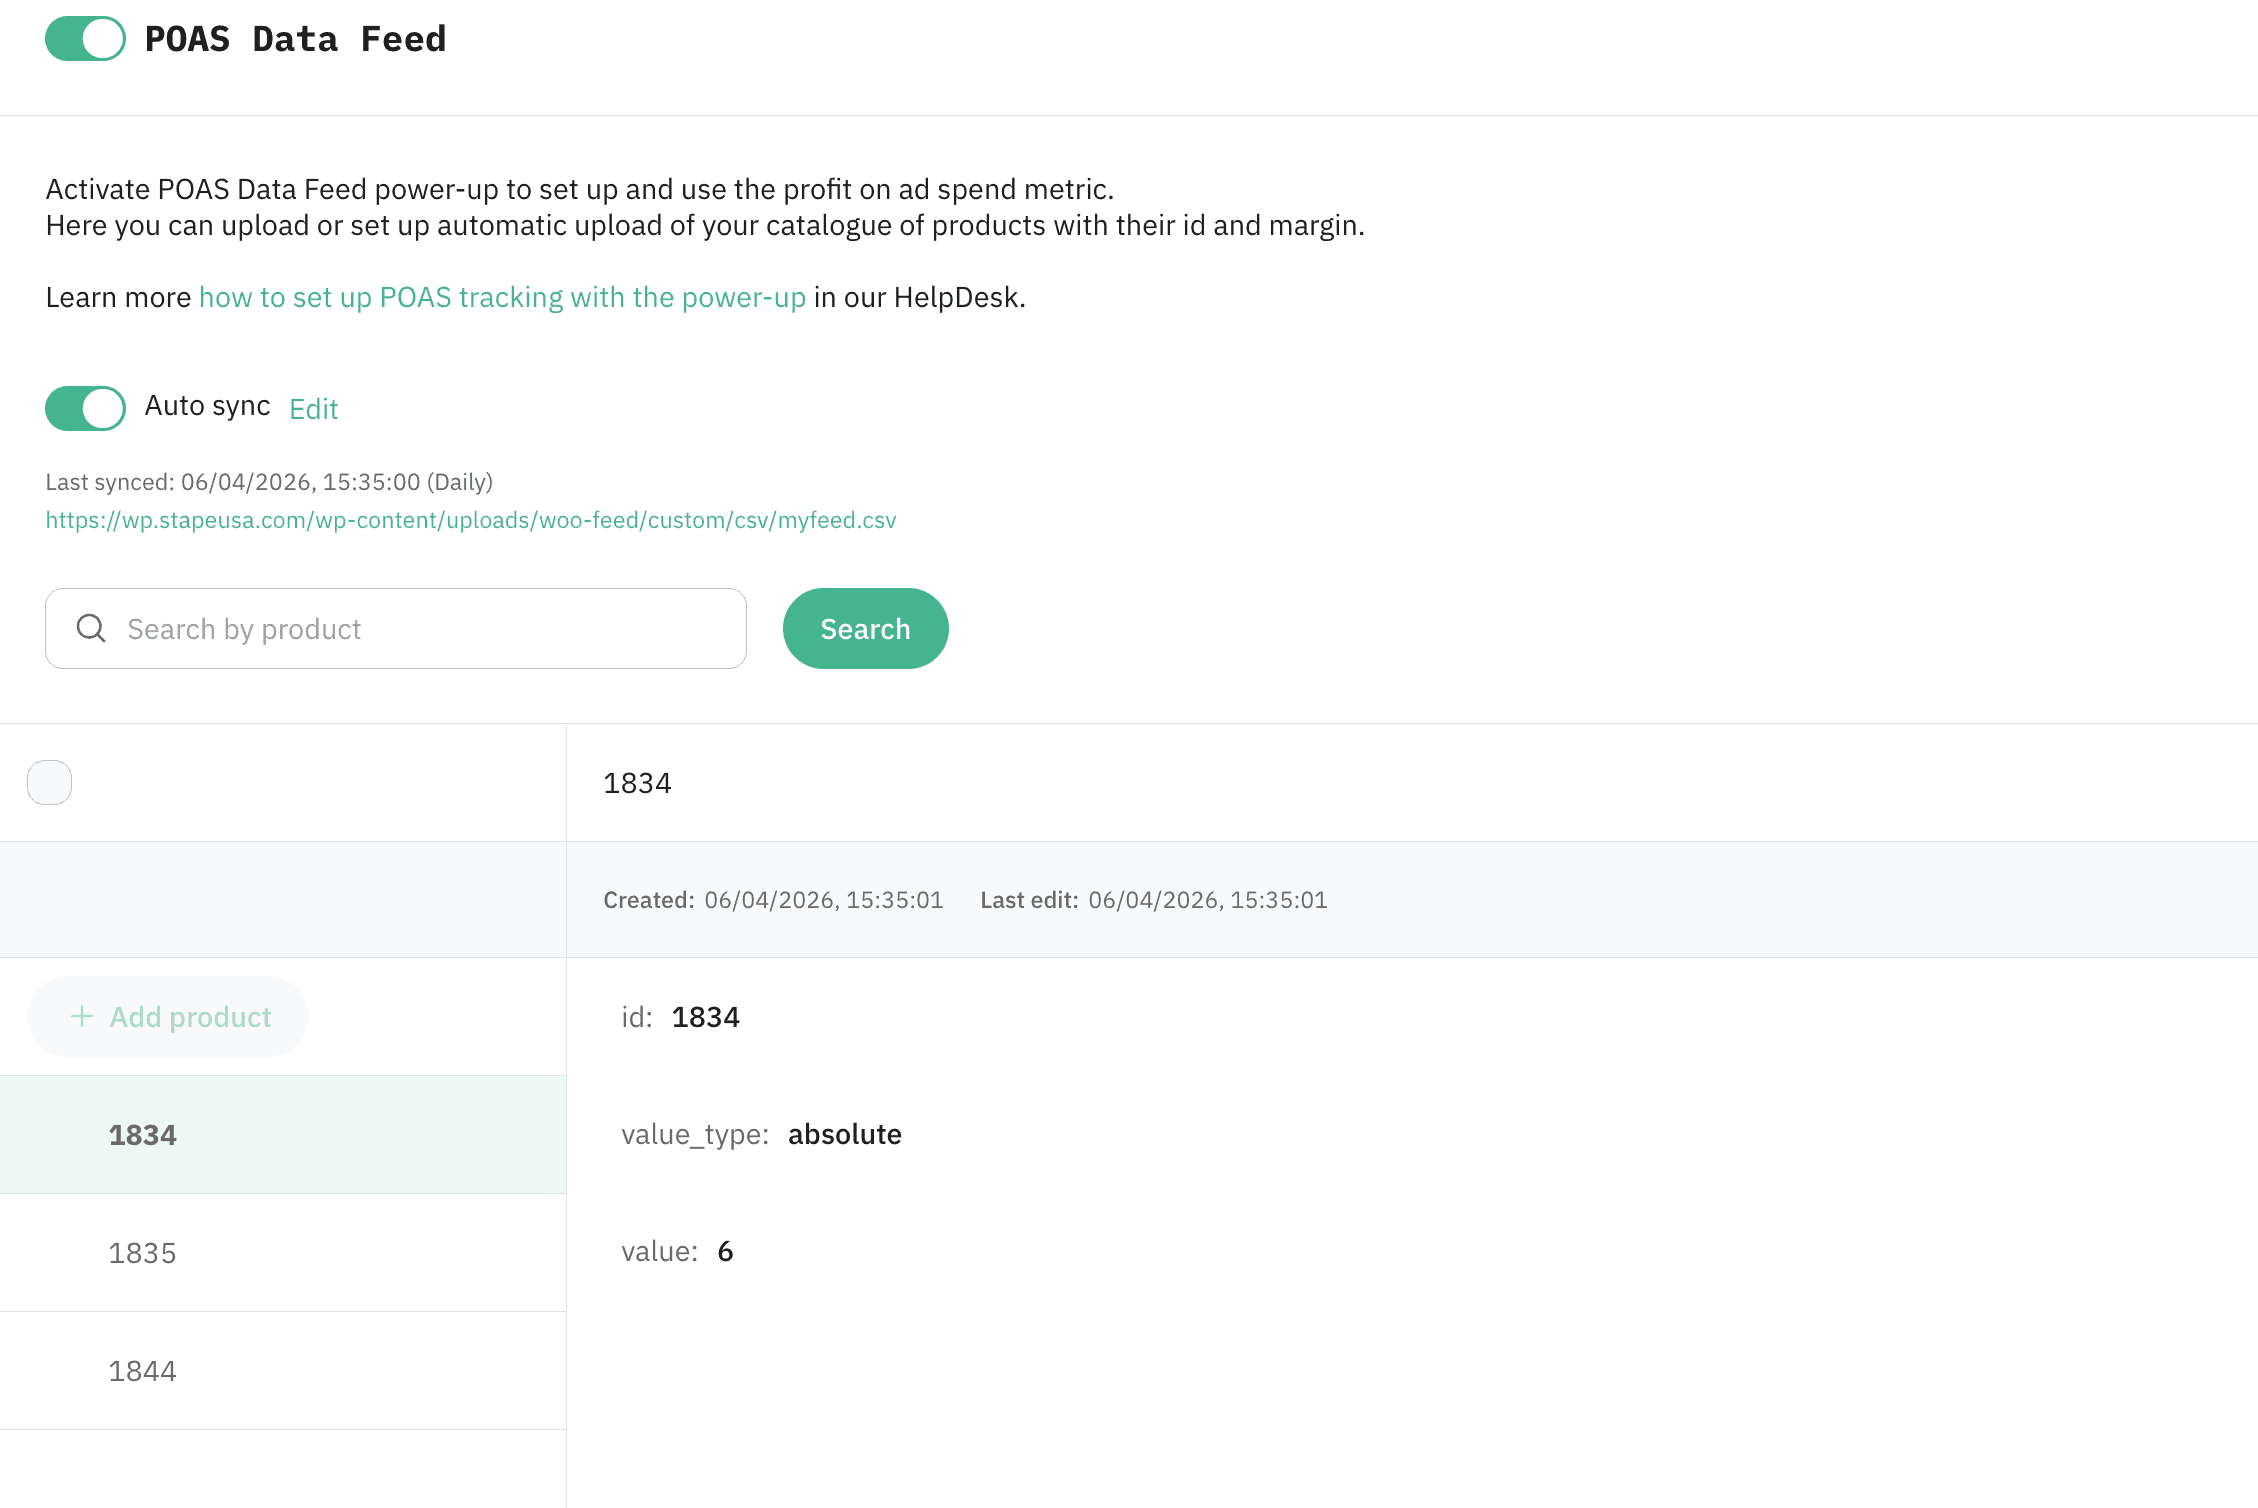Viewport: 2258px width, 1508px height.
Task: Click the plus icon on Add product
Action: click(x=80, y=1016)
